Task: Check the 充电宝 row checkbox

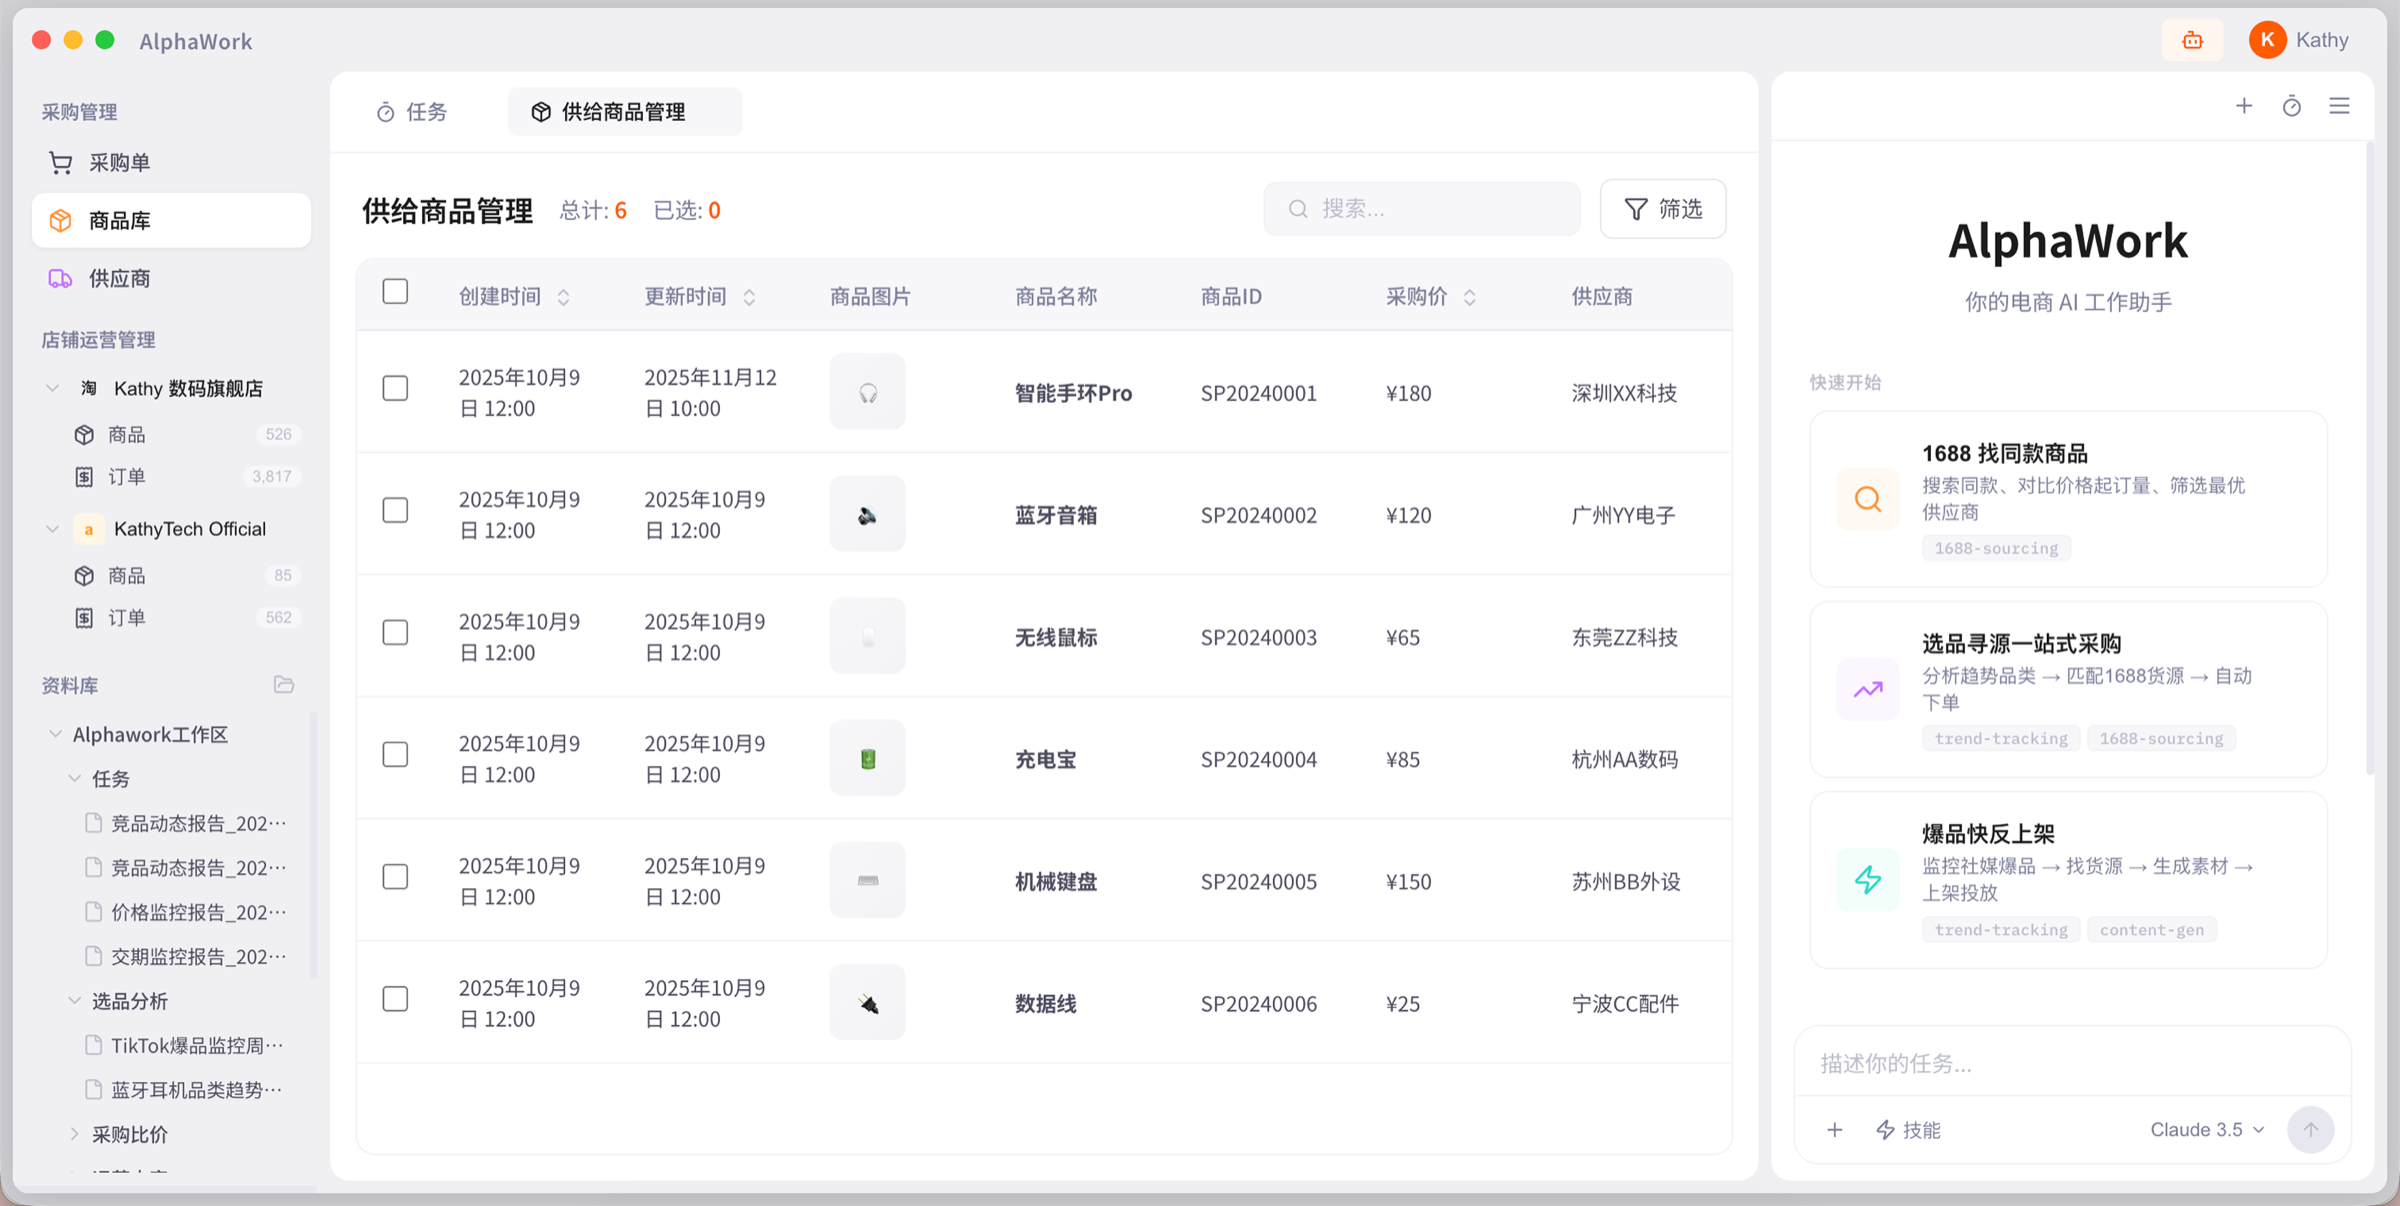Action: point(395,754)
